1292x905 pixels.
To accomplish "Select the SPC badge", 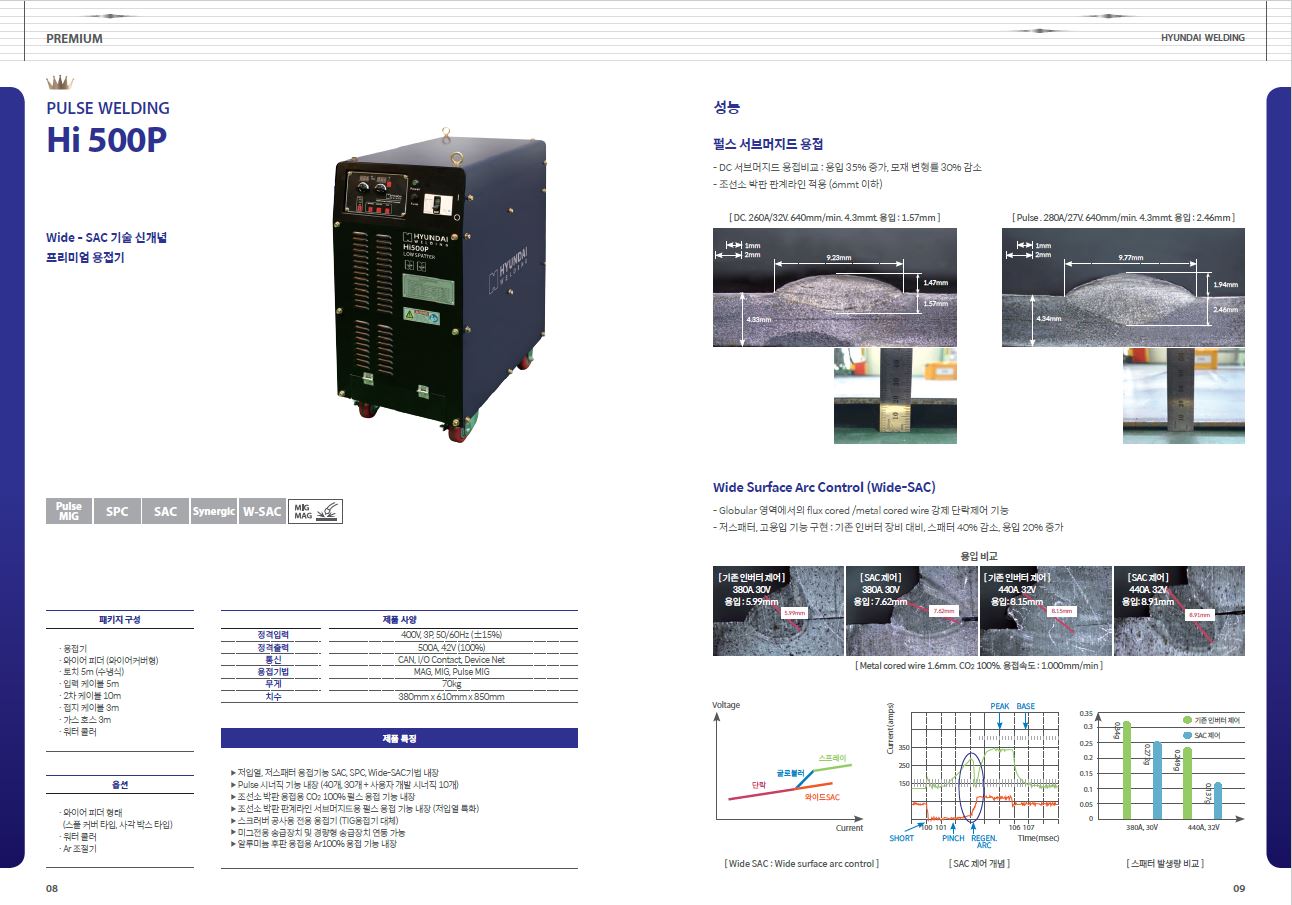I will pyautogui.click(x=117, y=511).
